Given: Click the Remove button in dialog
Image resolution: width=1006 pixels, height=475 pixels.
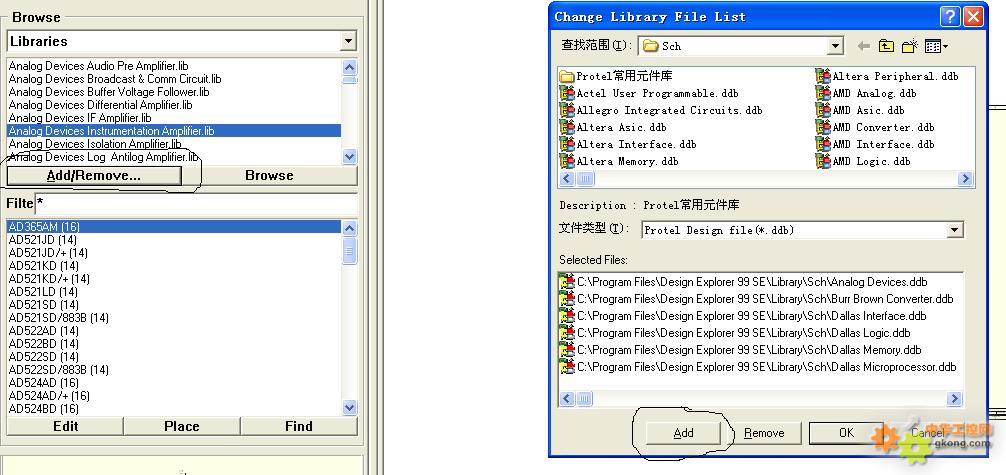Looking at the screenshot, I should coord(764,433).
